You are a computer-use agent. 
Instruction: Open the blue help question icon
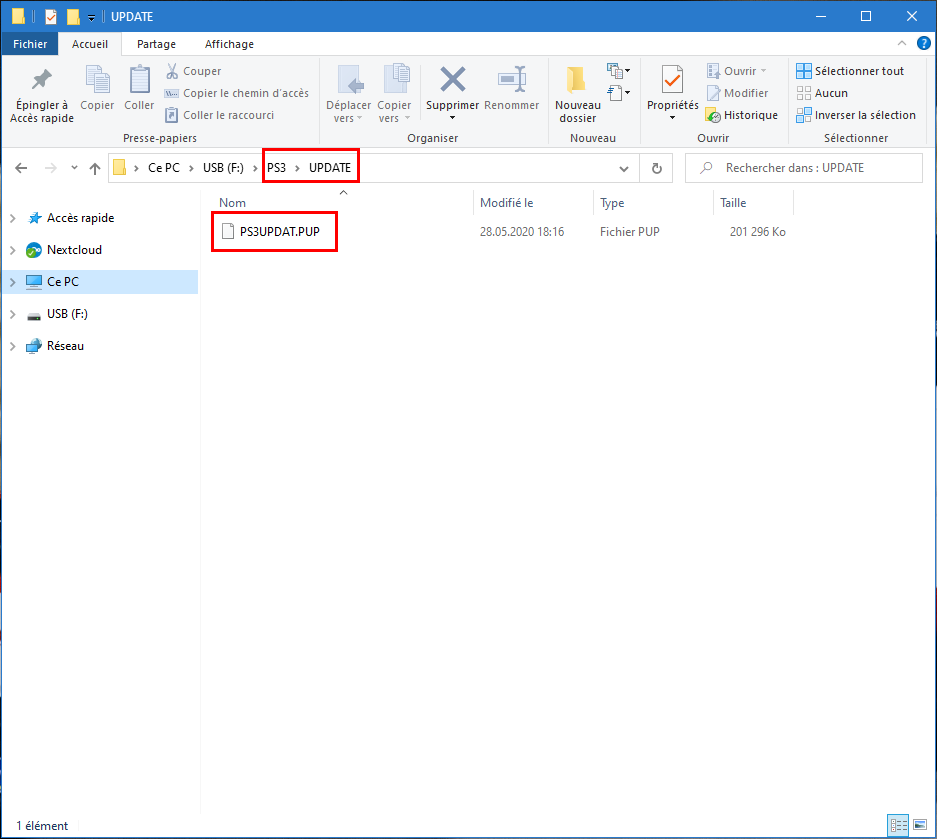[x=923, y=43]
